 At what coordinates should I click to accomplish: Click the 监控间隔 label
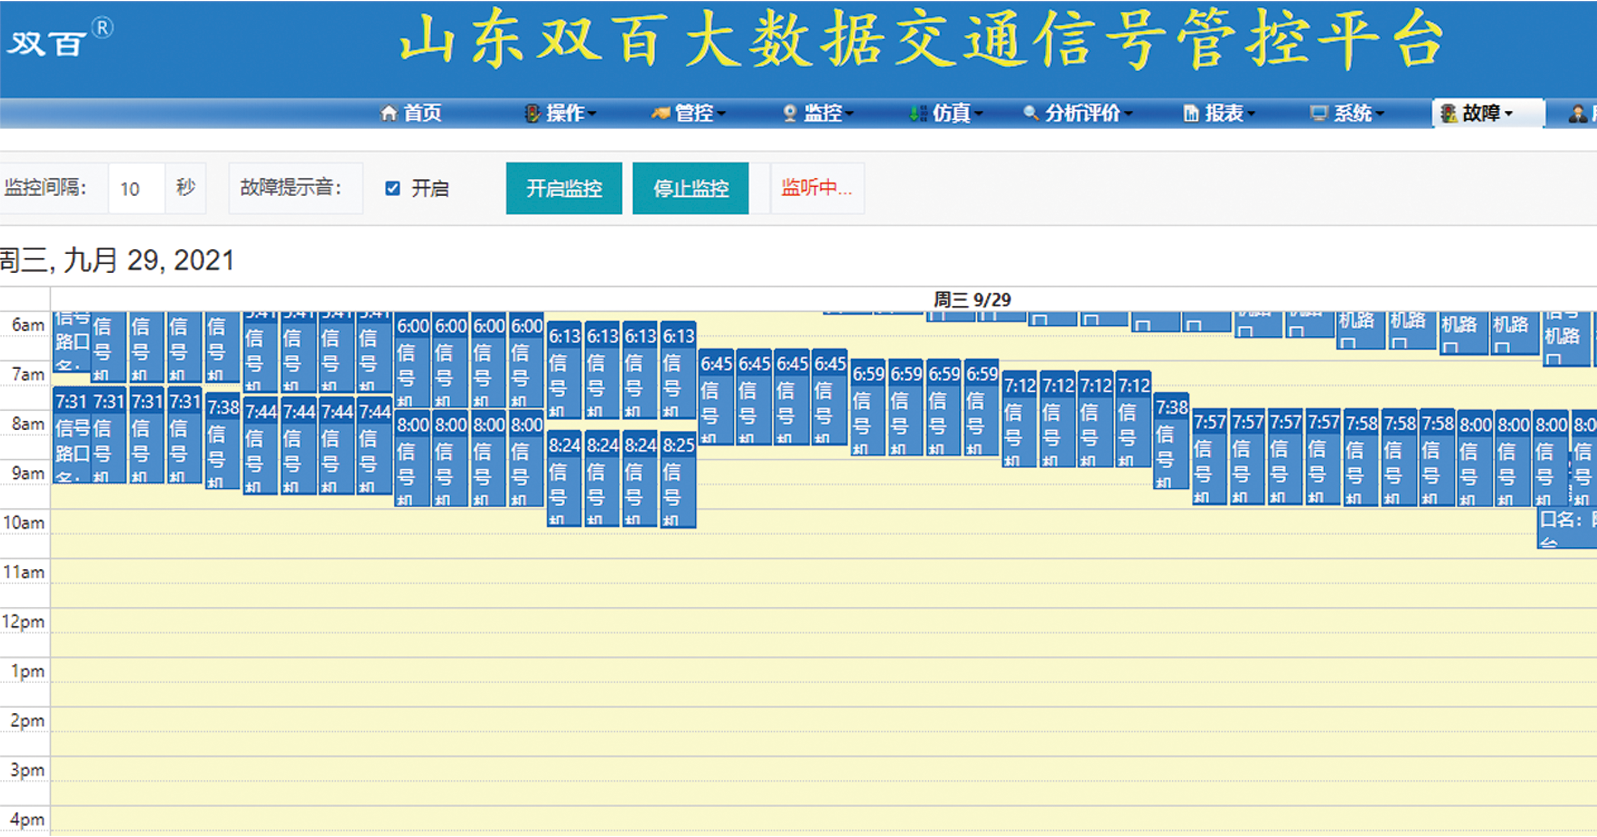point(46,188)
